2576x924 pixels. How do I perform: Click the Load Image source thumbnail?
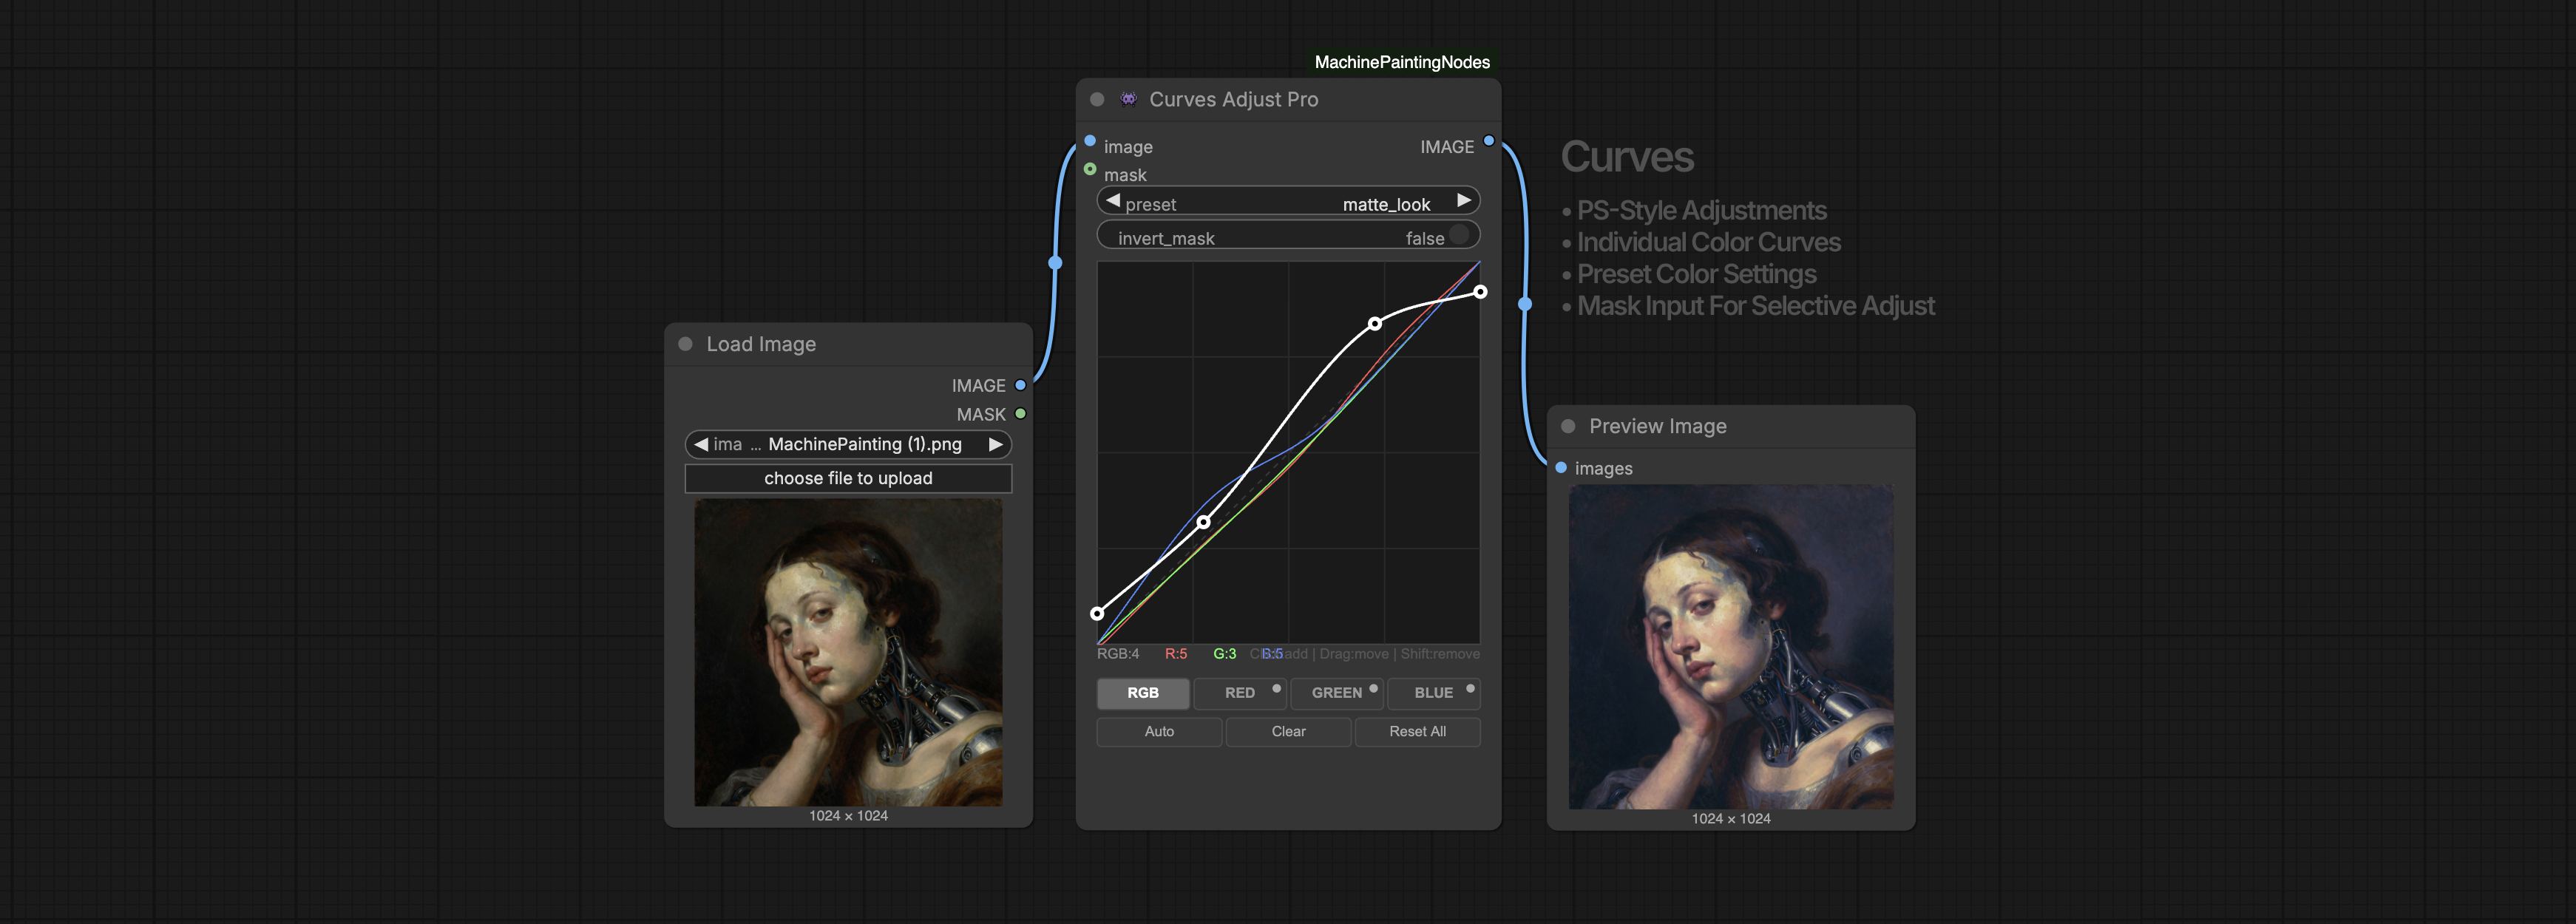coord(848,652)
